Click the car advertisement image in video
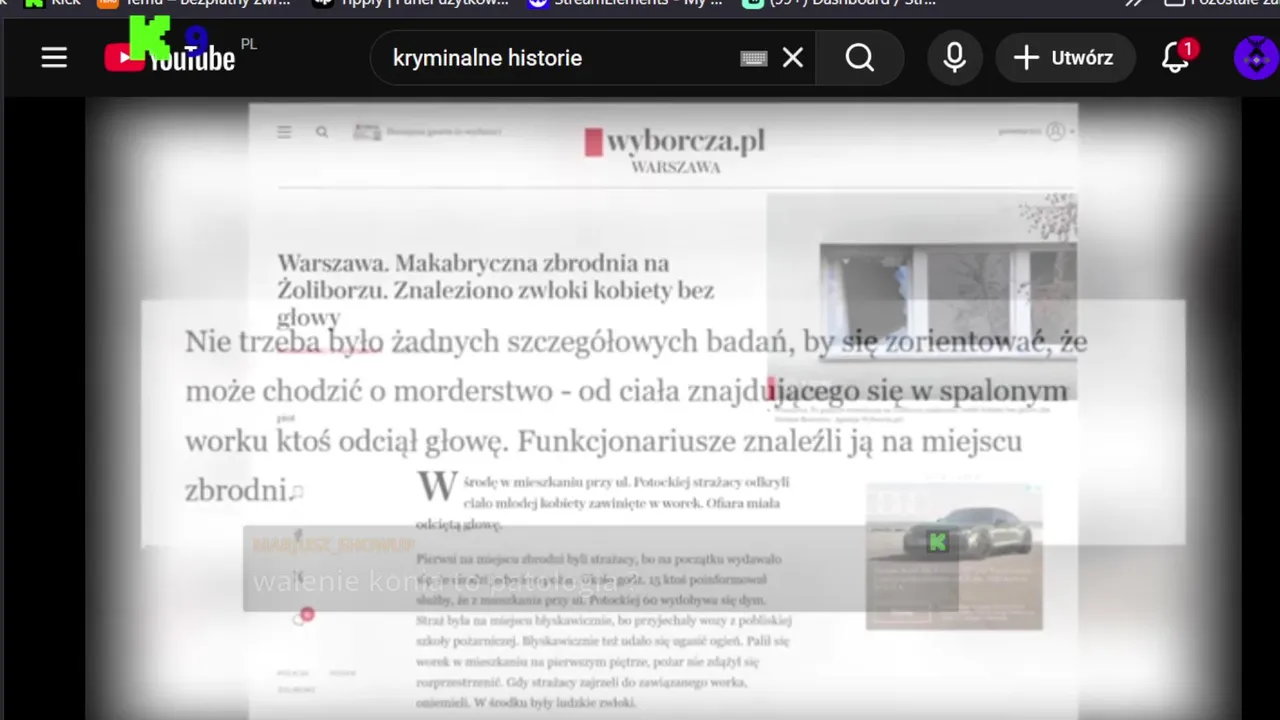This screenshot has width=1280, height=720. coord(954,556)
